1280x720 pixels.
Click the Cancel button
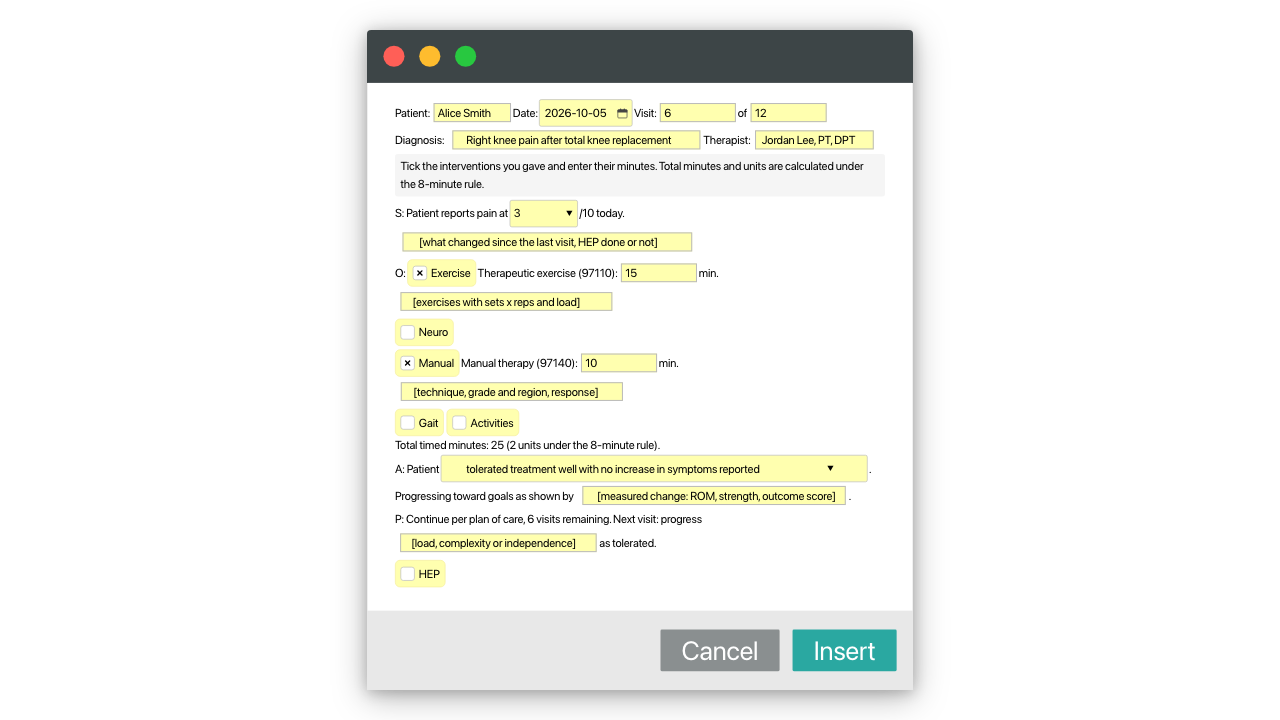tap(720, 650)
